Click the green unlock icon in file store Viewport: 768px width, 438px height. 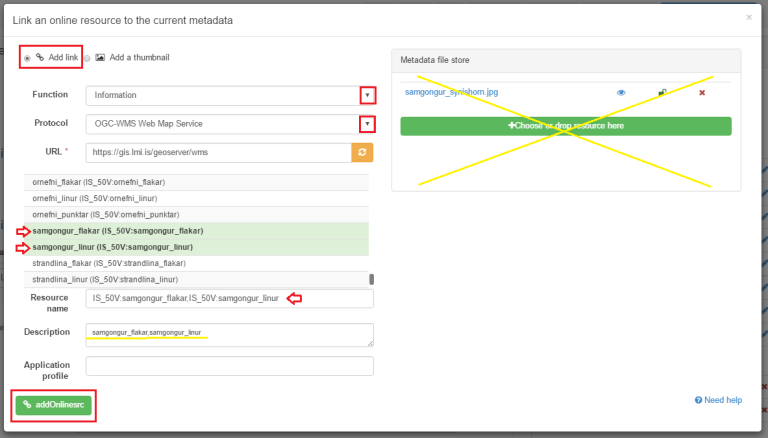[x=662, y=93]
